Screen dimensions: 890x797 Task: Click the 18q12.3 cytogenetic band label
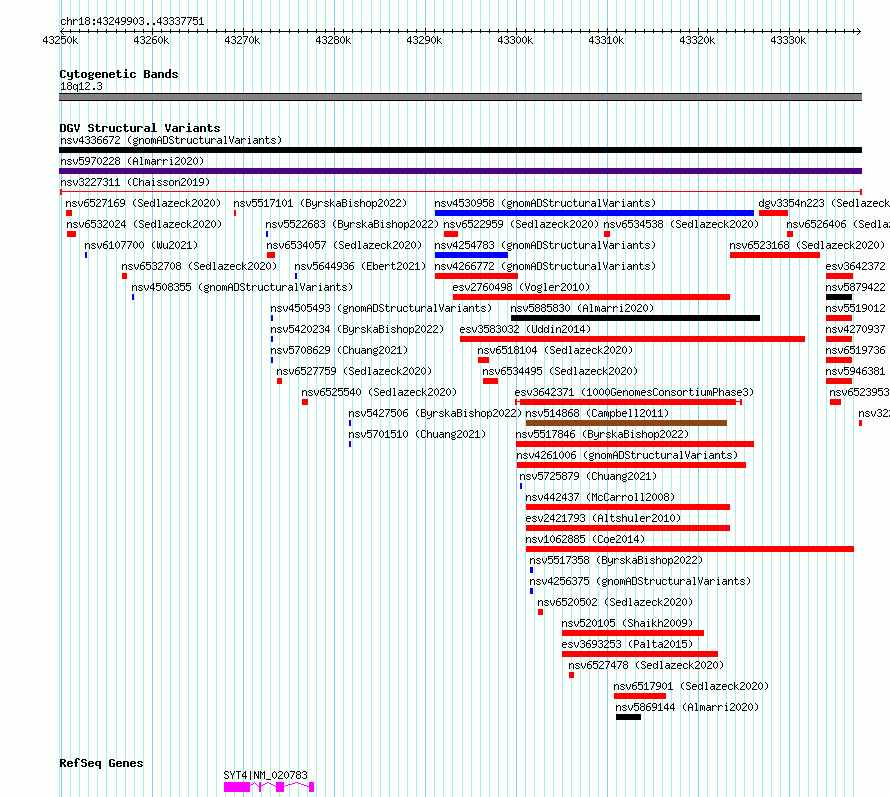point(81,86)
